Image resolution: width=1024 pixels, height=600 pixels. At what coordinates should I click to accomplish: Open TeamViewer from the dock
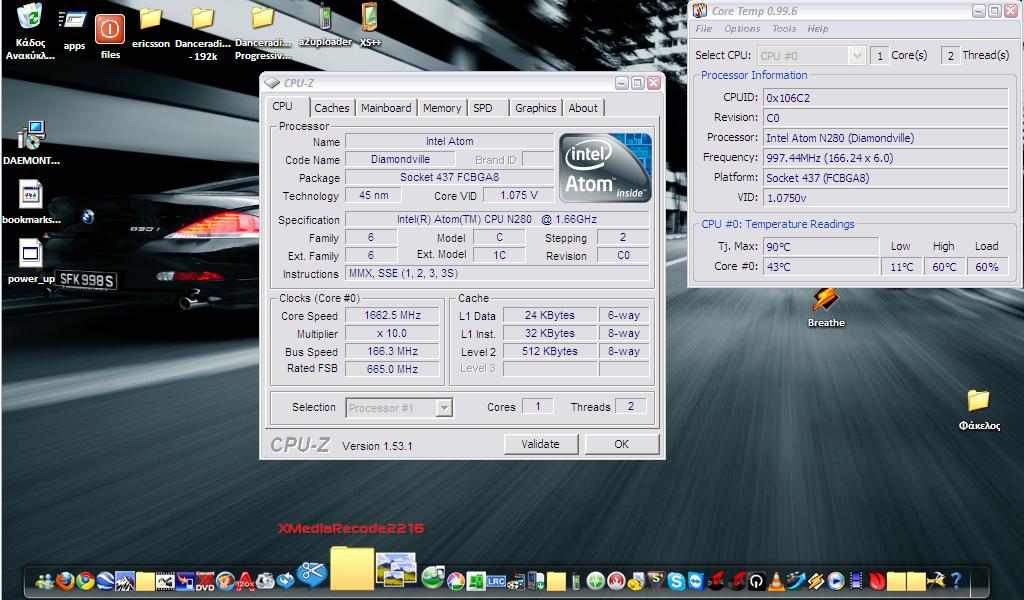[x=696, y=581]
